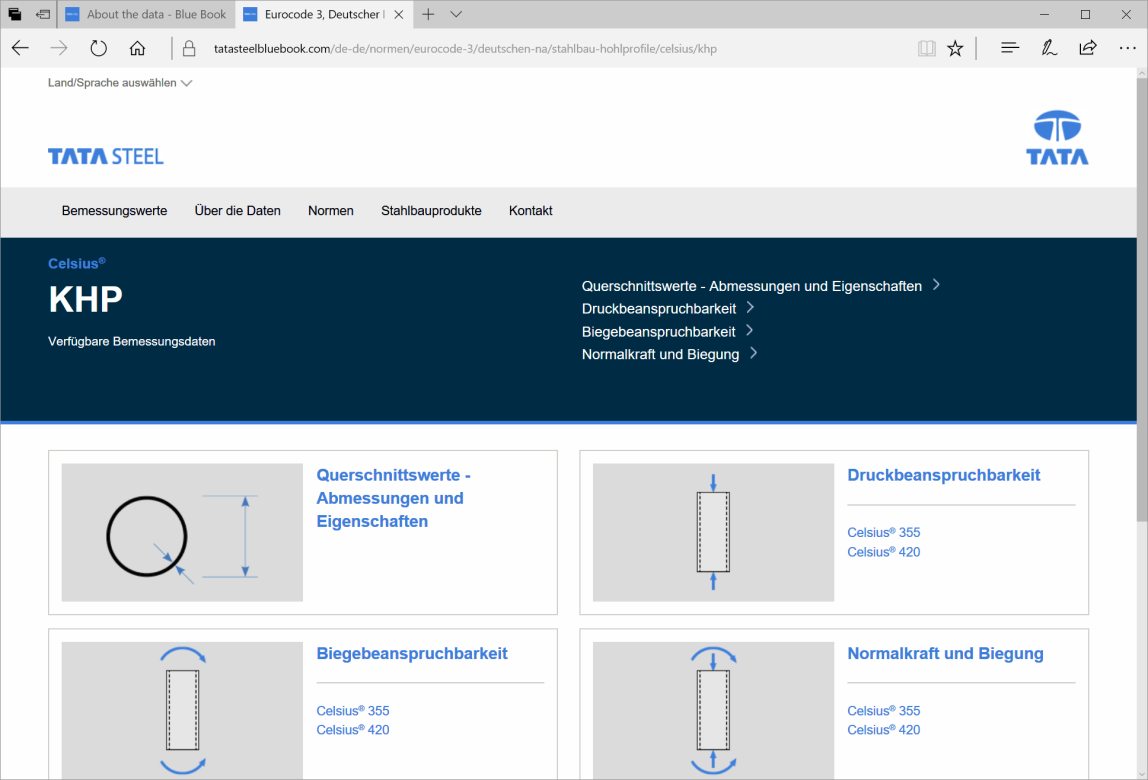Share this page
The width and height of the screenshot is (1148, 780).
(1088, 48)
